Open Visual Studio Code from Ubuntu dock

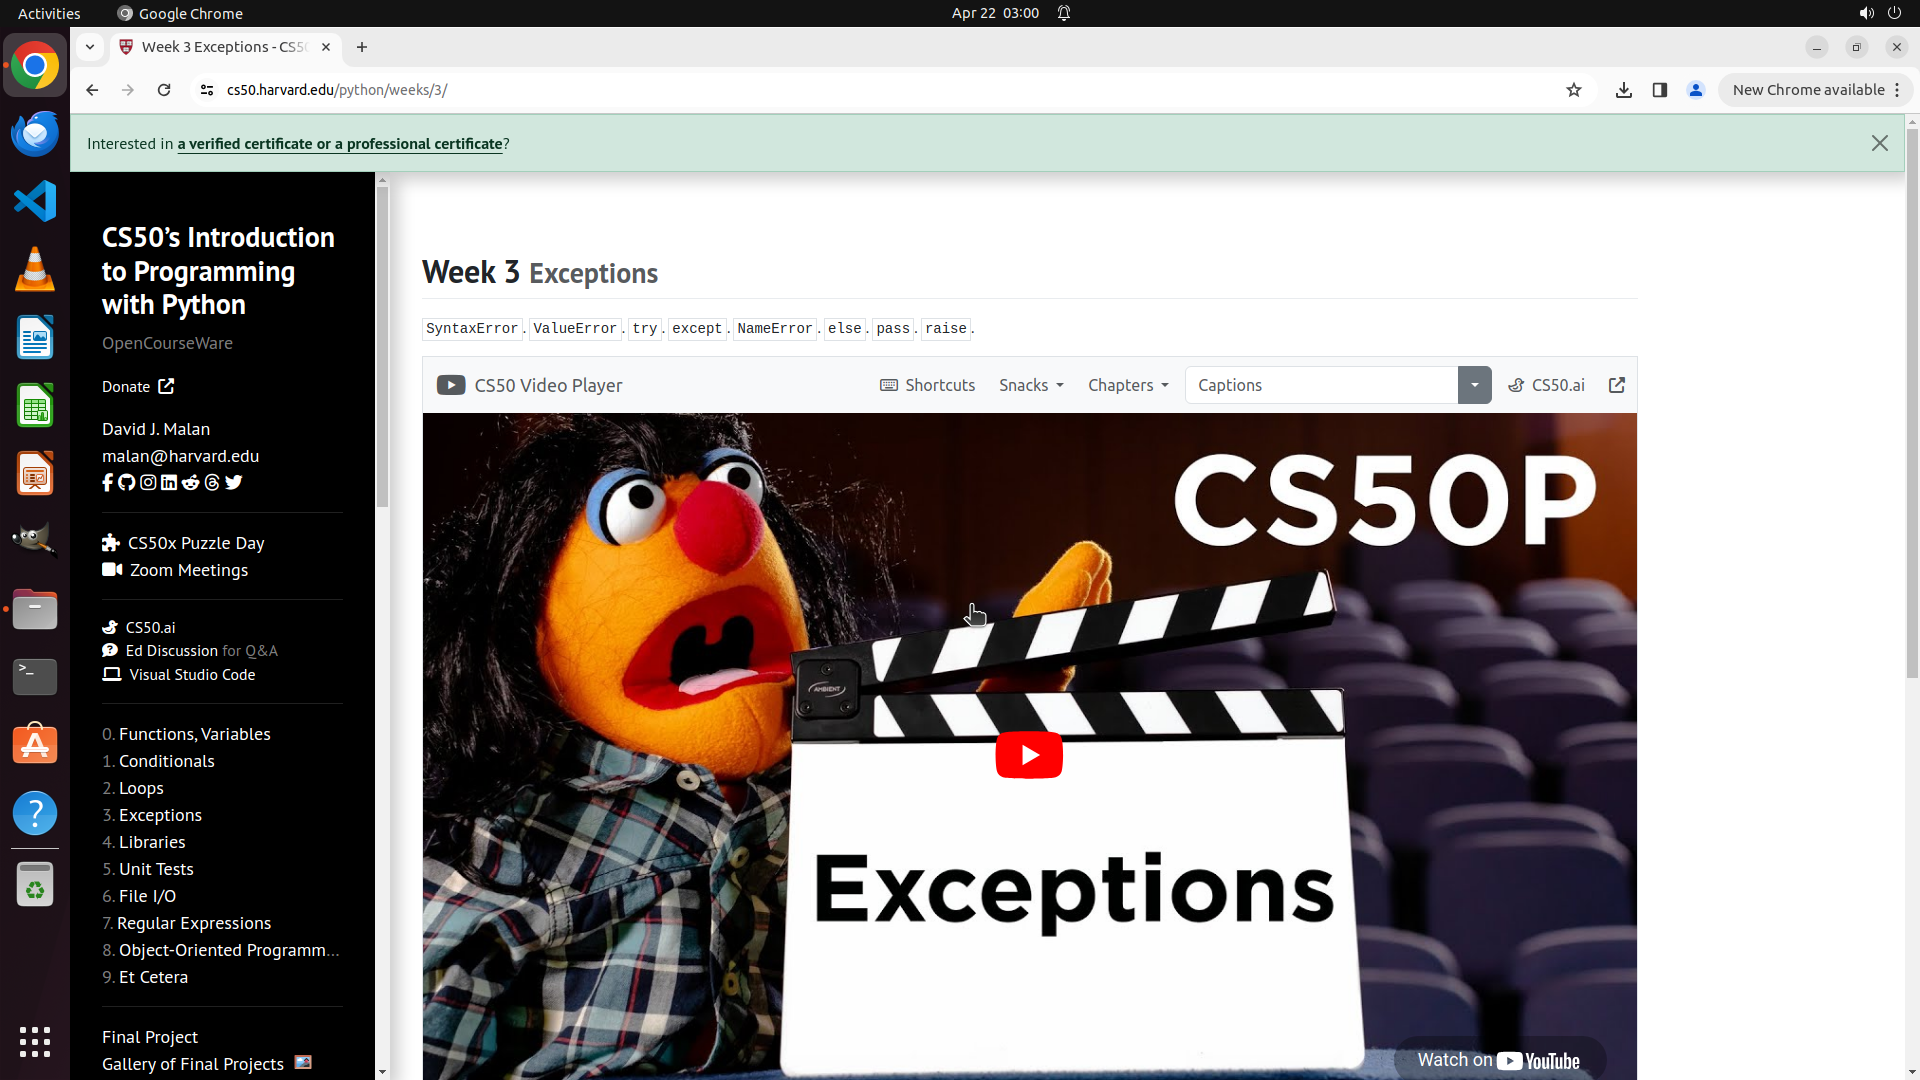point(35,202)
